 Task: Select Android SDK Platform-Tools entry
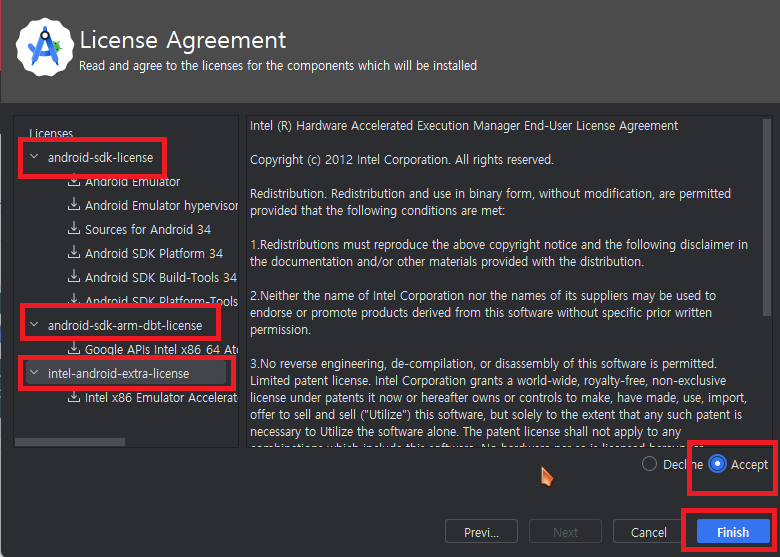point(161,300)
